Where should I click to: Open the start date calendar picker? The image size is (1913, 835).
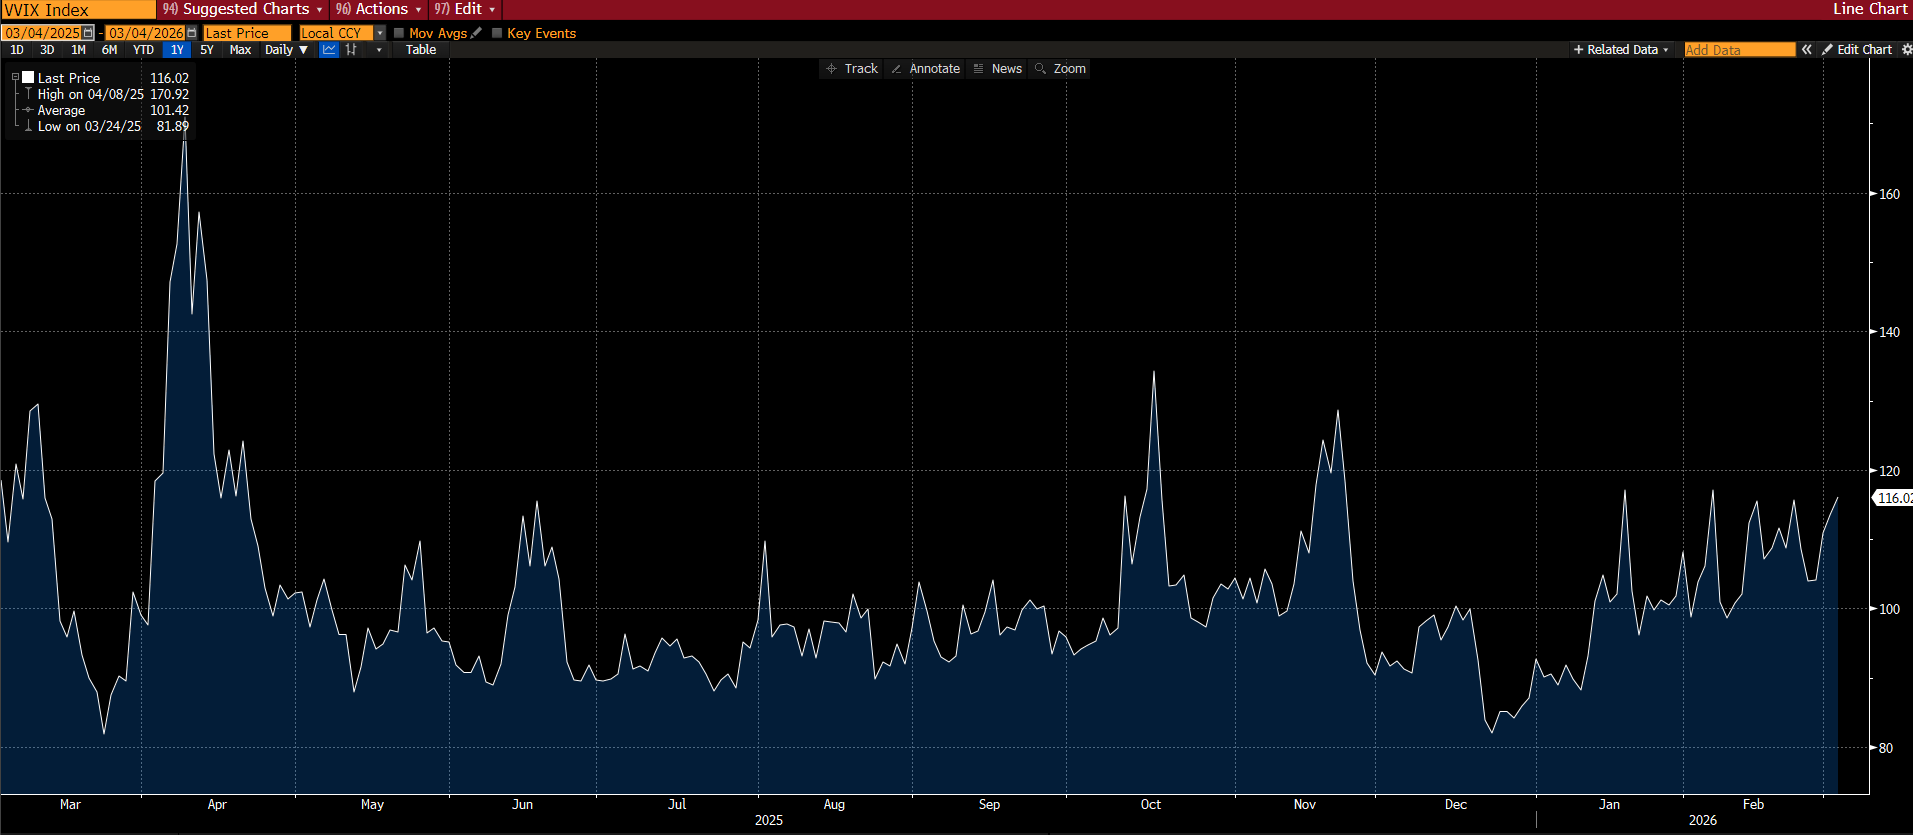click(88, 33)
